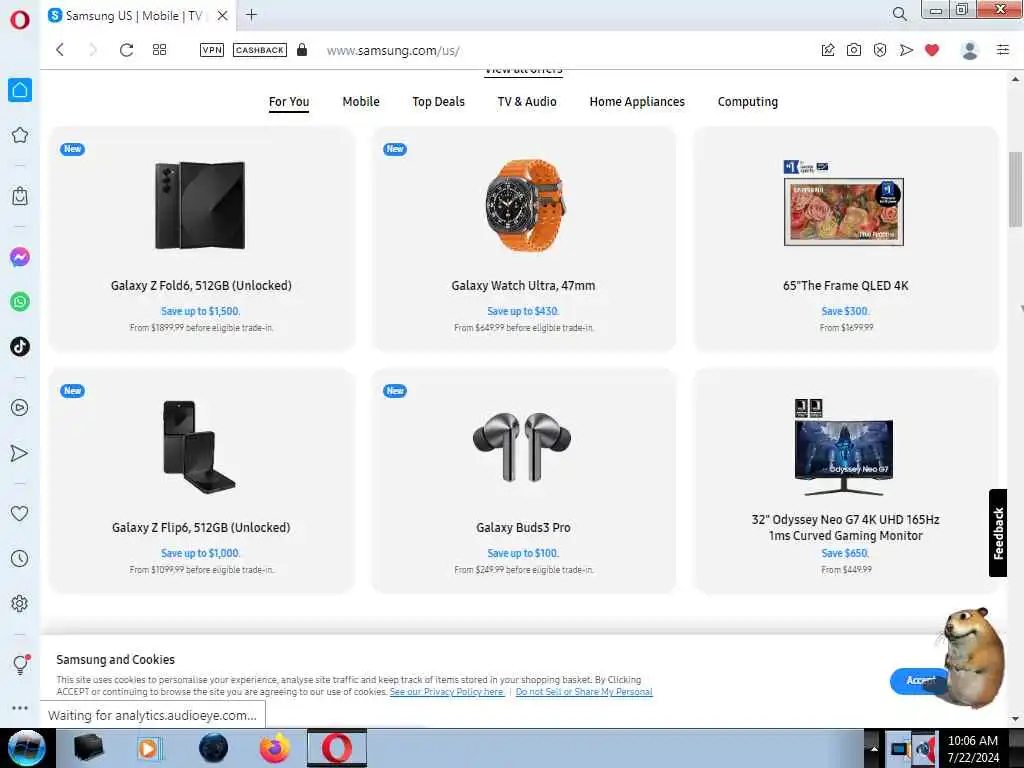Select the Home Appliances tab
The image size is (1024, 768).
pos(637,102)
